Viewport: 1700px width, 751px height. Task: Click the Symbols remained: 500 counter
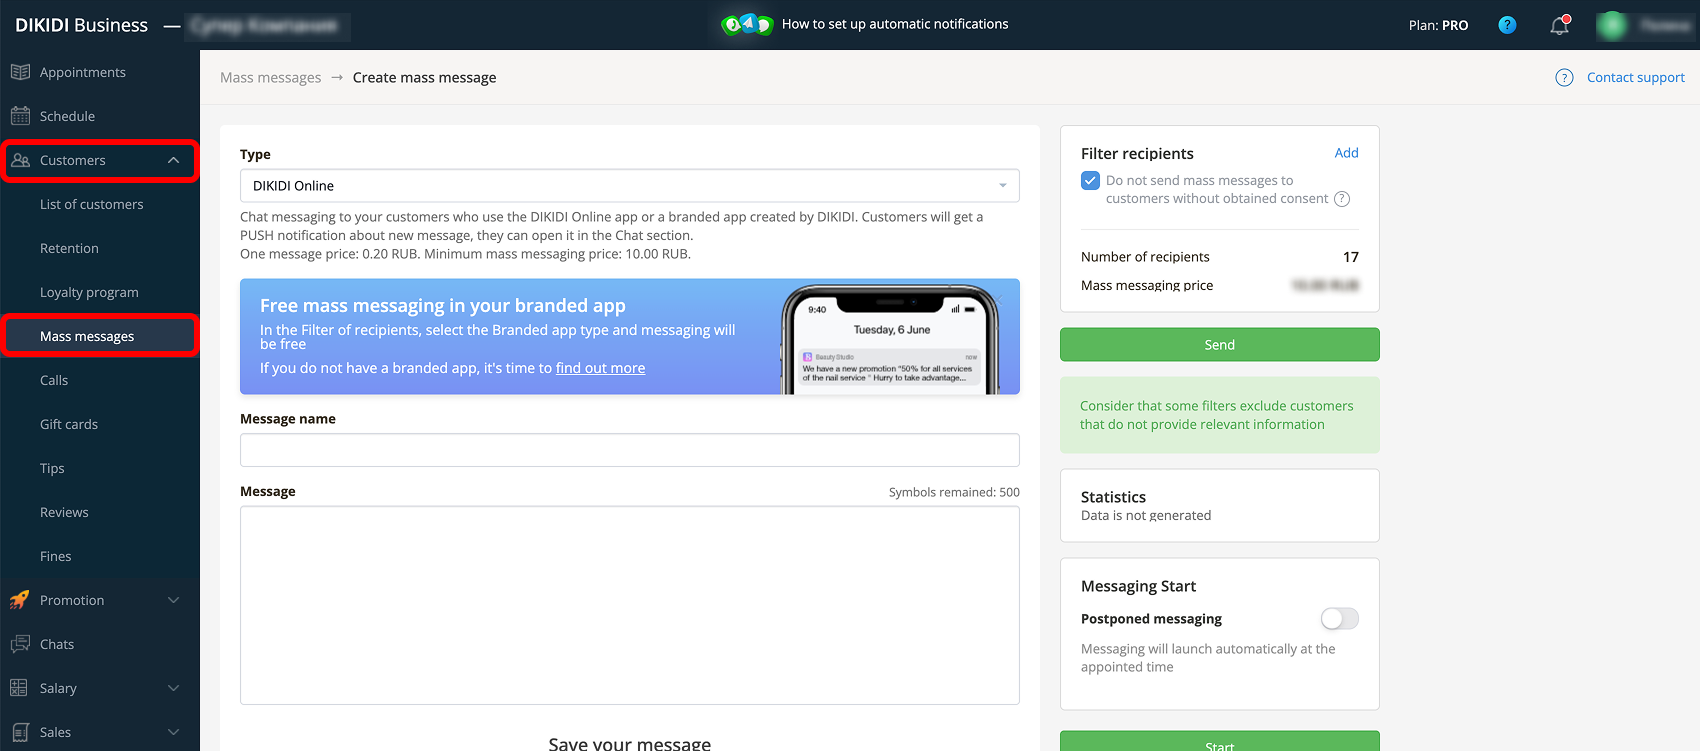click(x=954, y=492)
